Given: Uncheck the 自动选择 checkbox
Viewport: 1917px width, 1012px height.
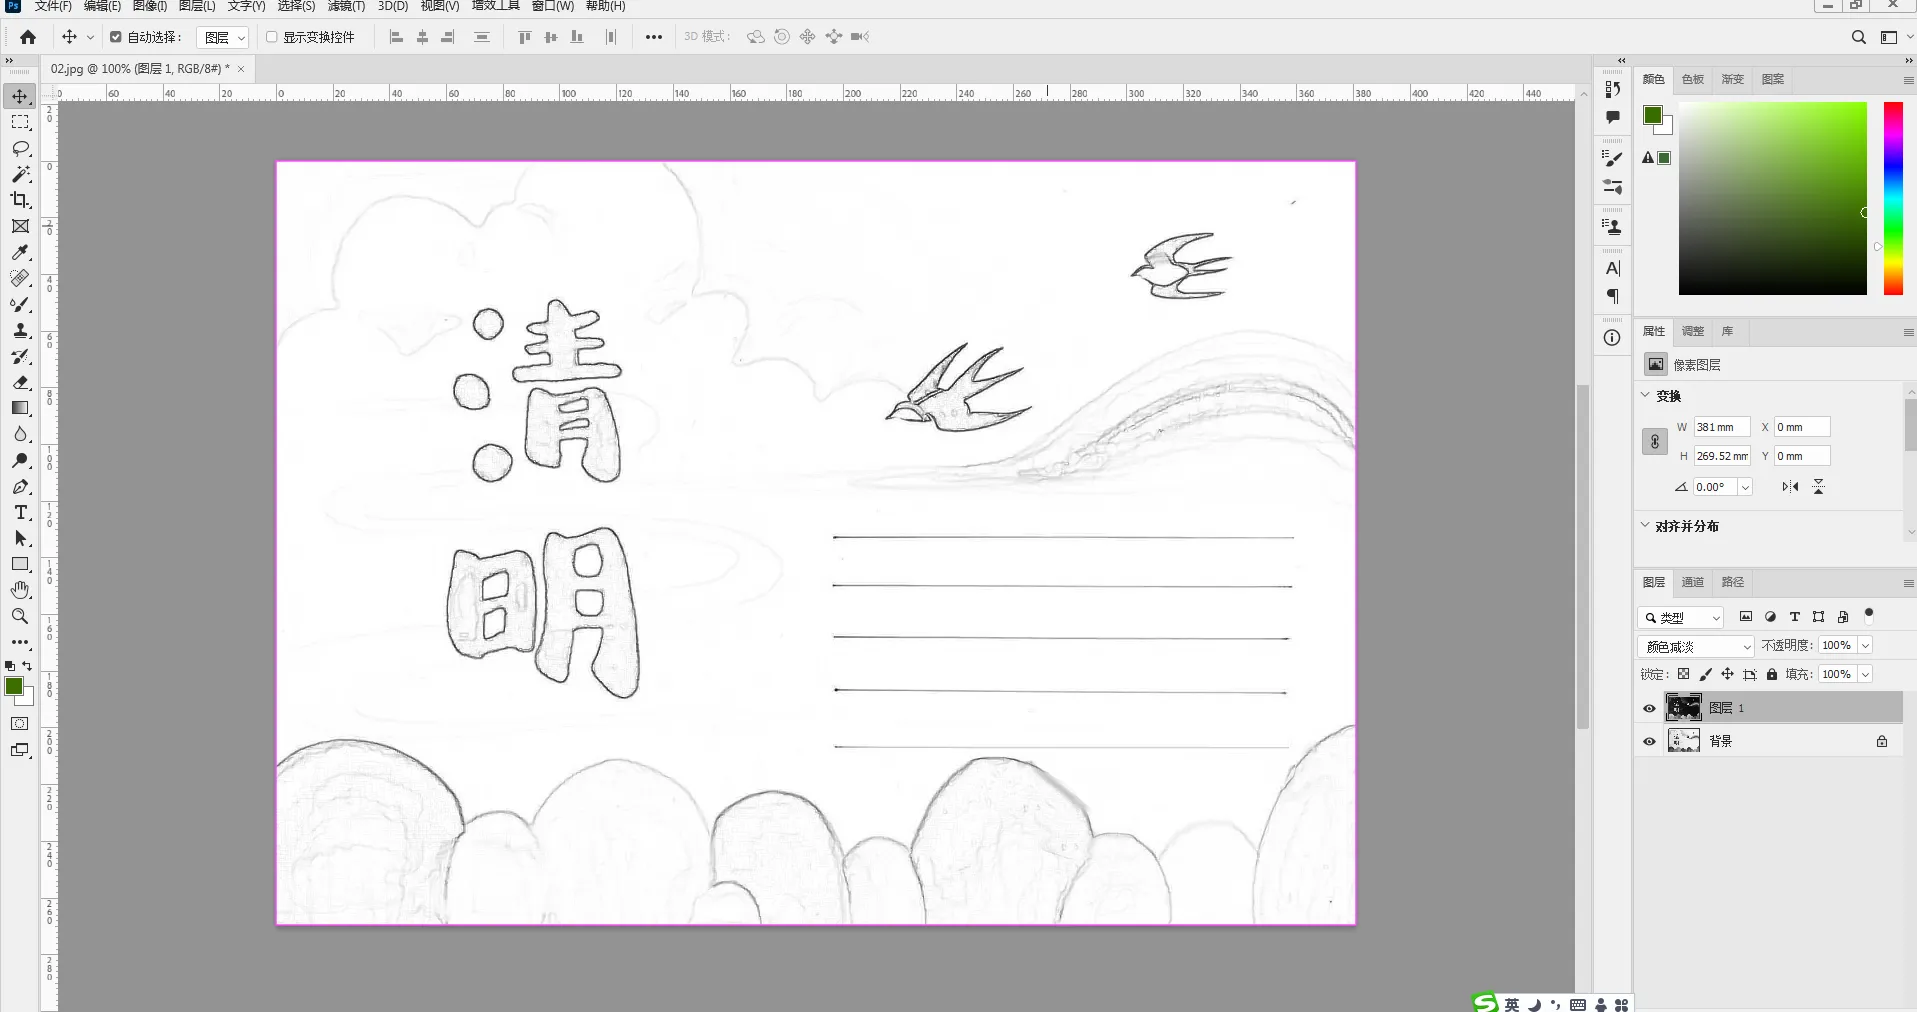Looking at the screenshot, I should 116,37.
